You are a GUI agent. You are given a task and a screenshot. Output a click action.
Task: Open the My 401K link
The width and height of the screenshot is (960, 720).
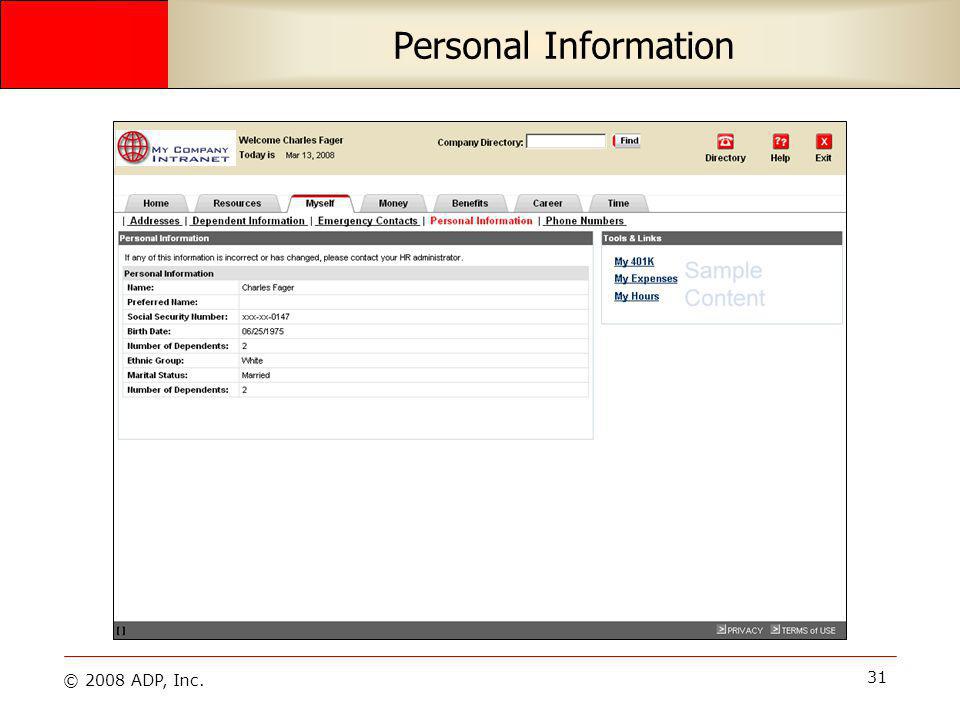634,261
